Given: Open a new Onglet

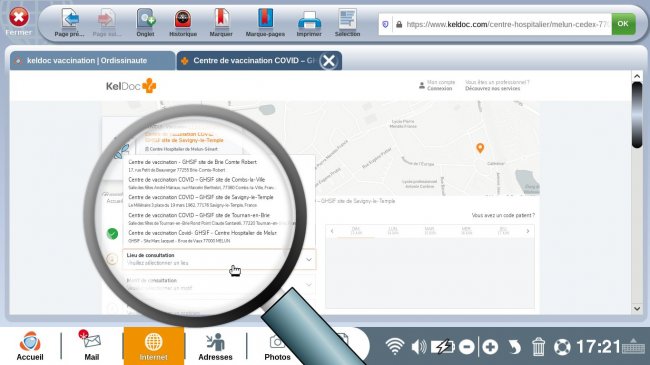Looking at the screenshot, I should (146, 19).
